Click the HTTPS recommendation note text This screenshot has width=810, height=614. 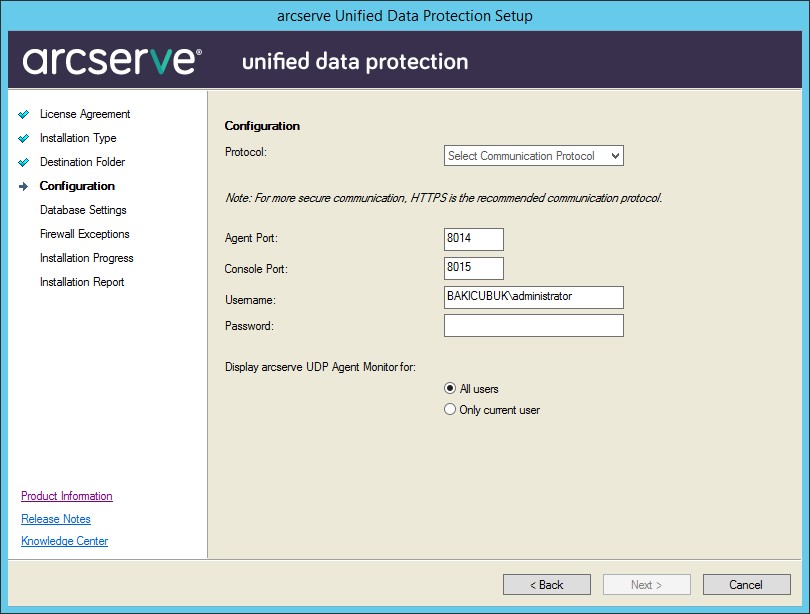coord(444,198)
